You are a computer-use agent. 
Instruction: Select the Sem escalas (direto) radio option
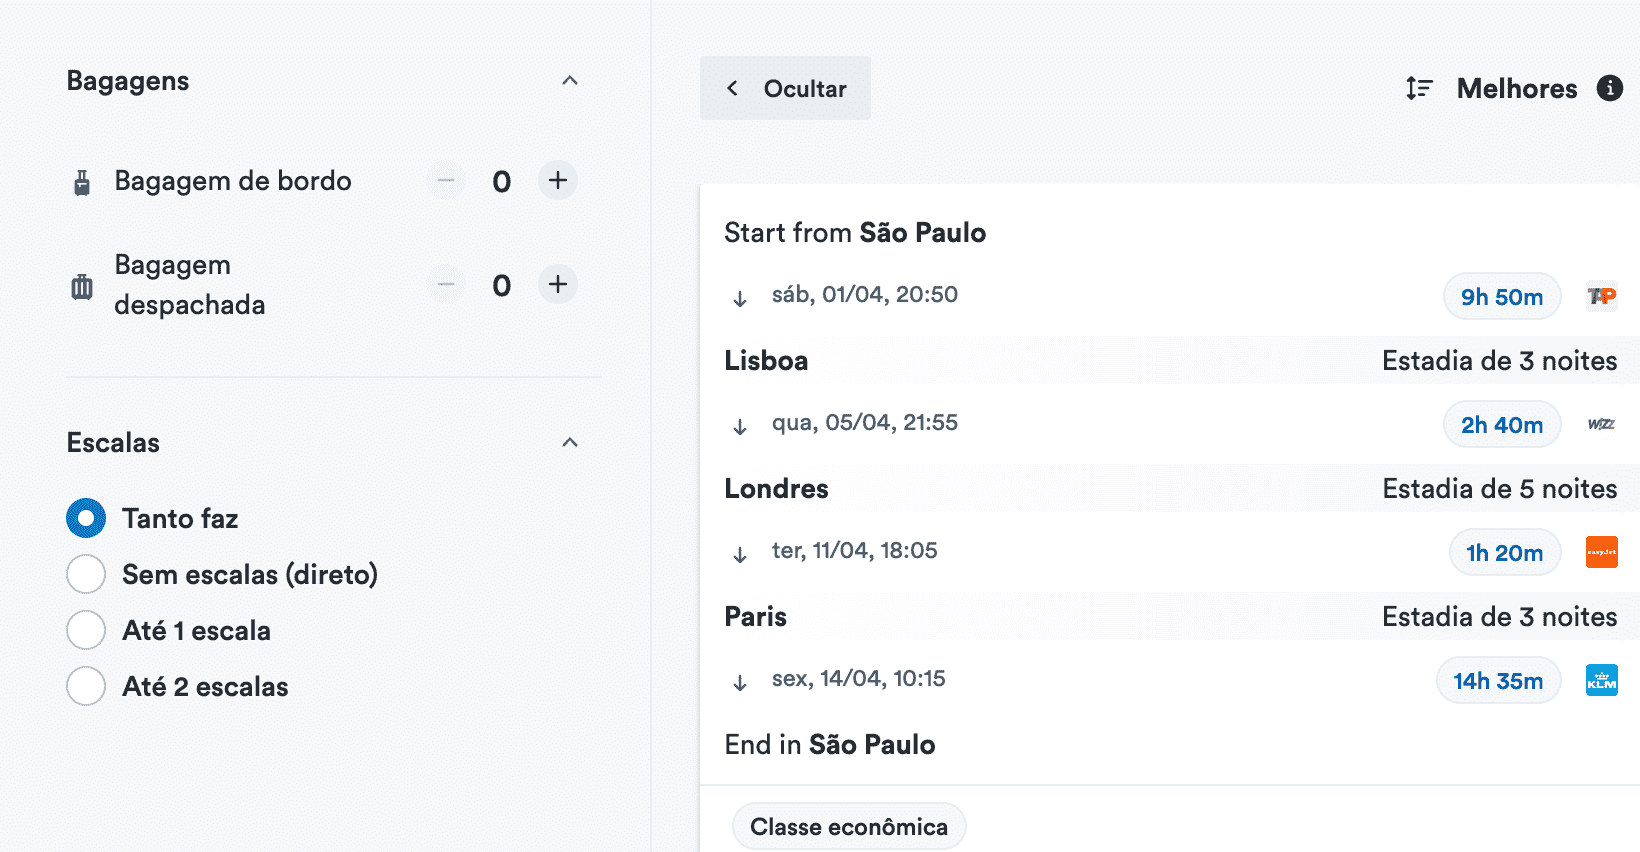click(86, 574)
